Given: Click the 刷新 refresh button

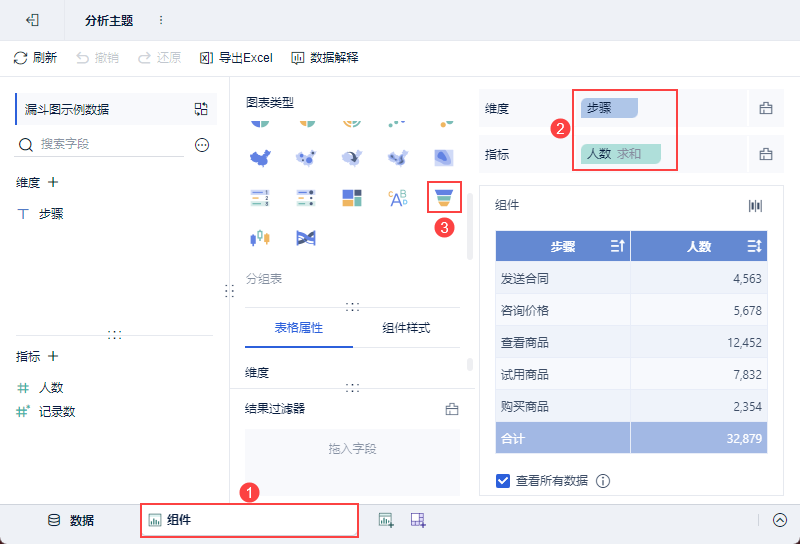Looking at the screenshot, I should pos(35,58).
